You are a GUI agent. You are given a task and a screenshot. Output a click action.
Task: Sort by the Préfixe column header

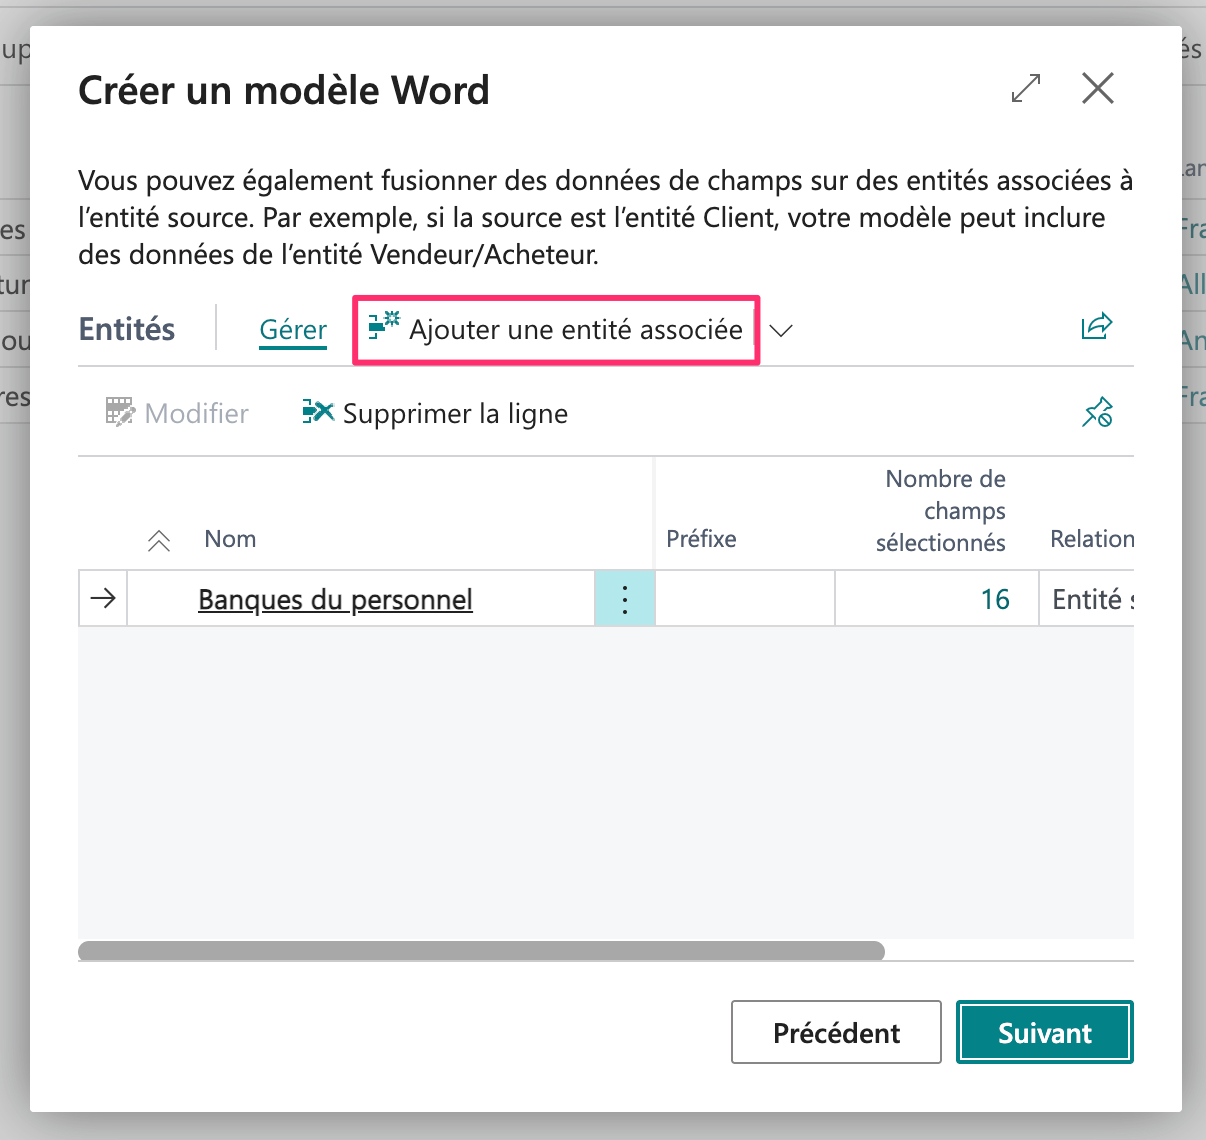701,539
